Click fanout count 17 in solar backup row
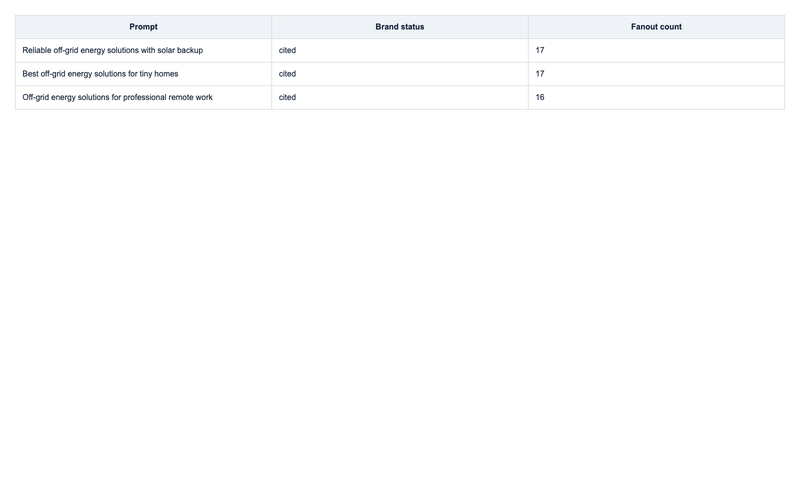The height and width of the screenshot is (500, 800). pyautogui.click(x=540, y=50)
